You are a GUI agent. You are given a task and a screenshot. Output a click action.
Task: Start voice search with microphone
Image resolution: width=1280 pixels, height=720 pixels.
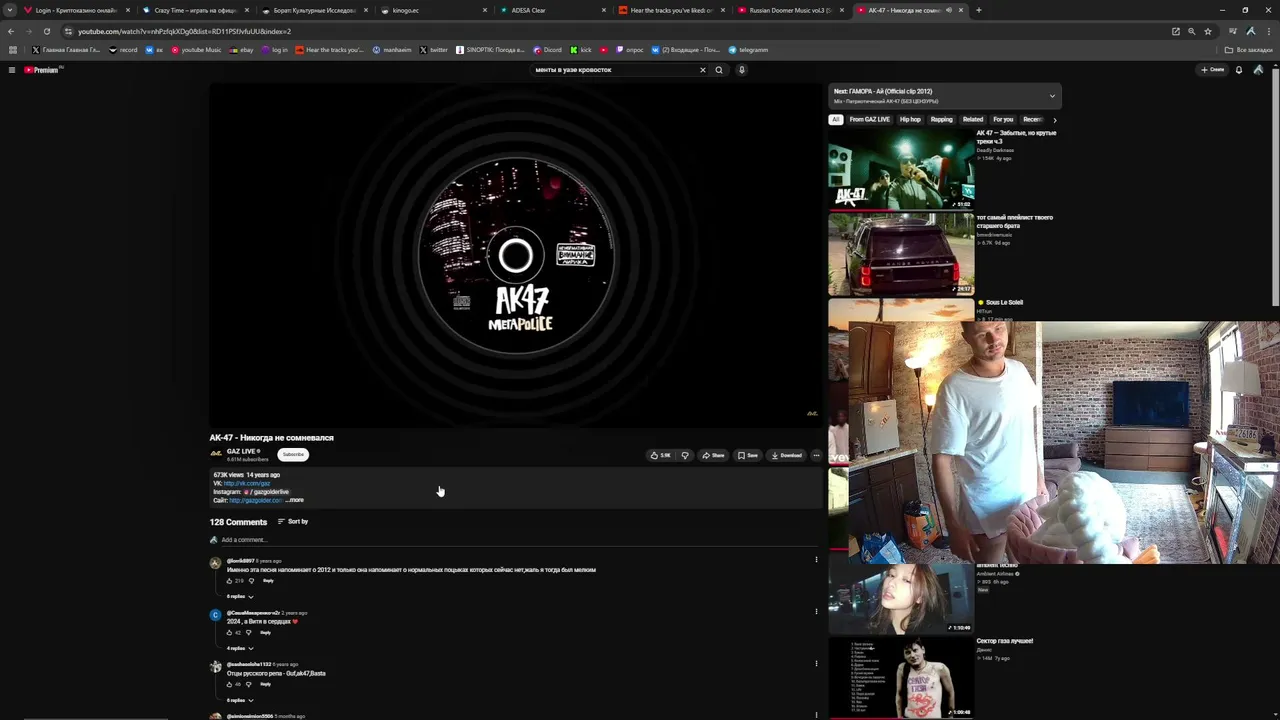pos(741,70)
